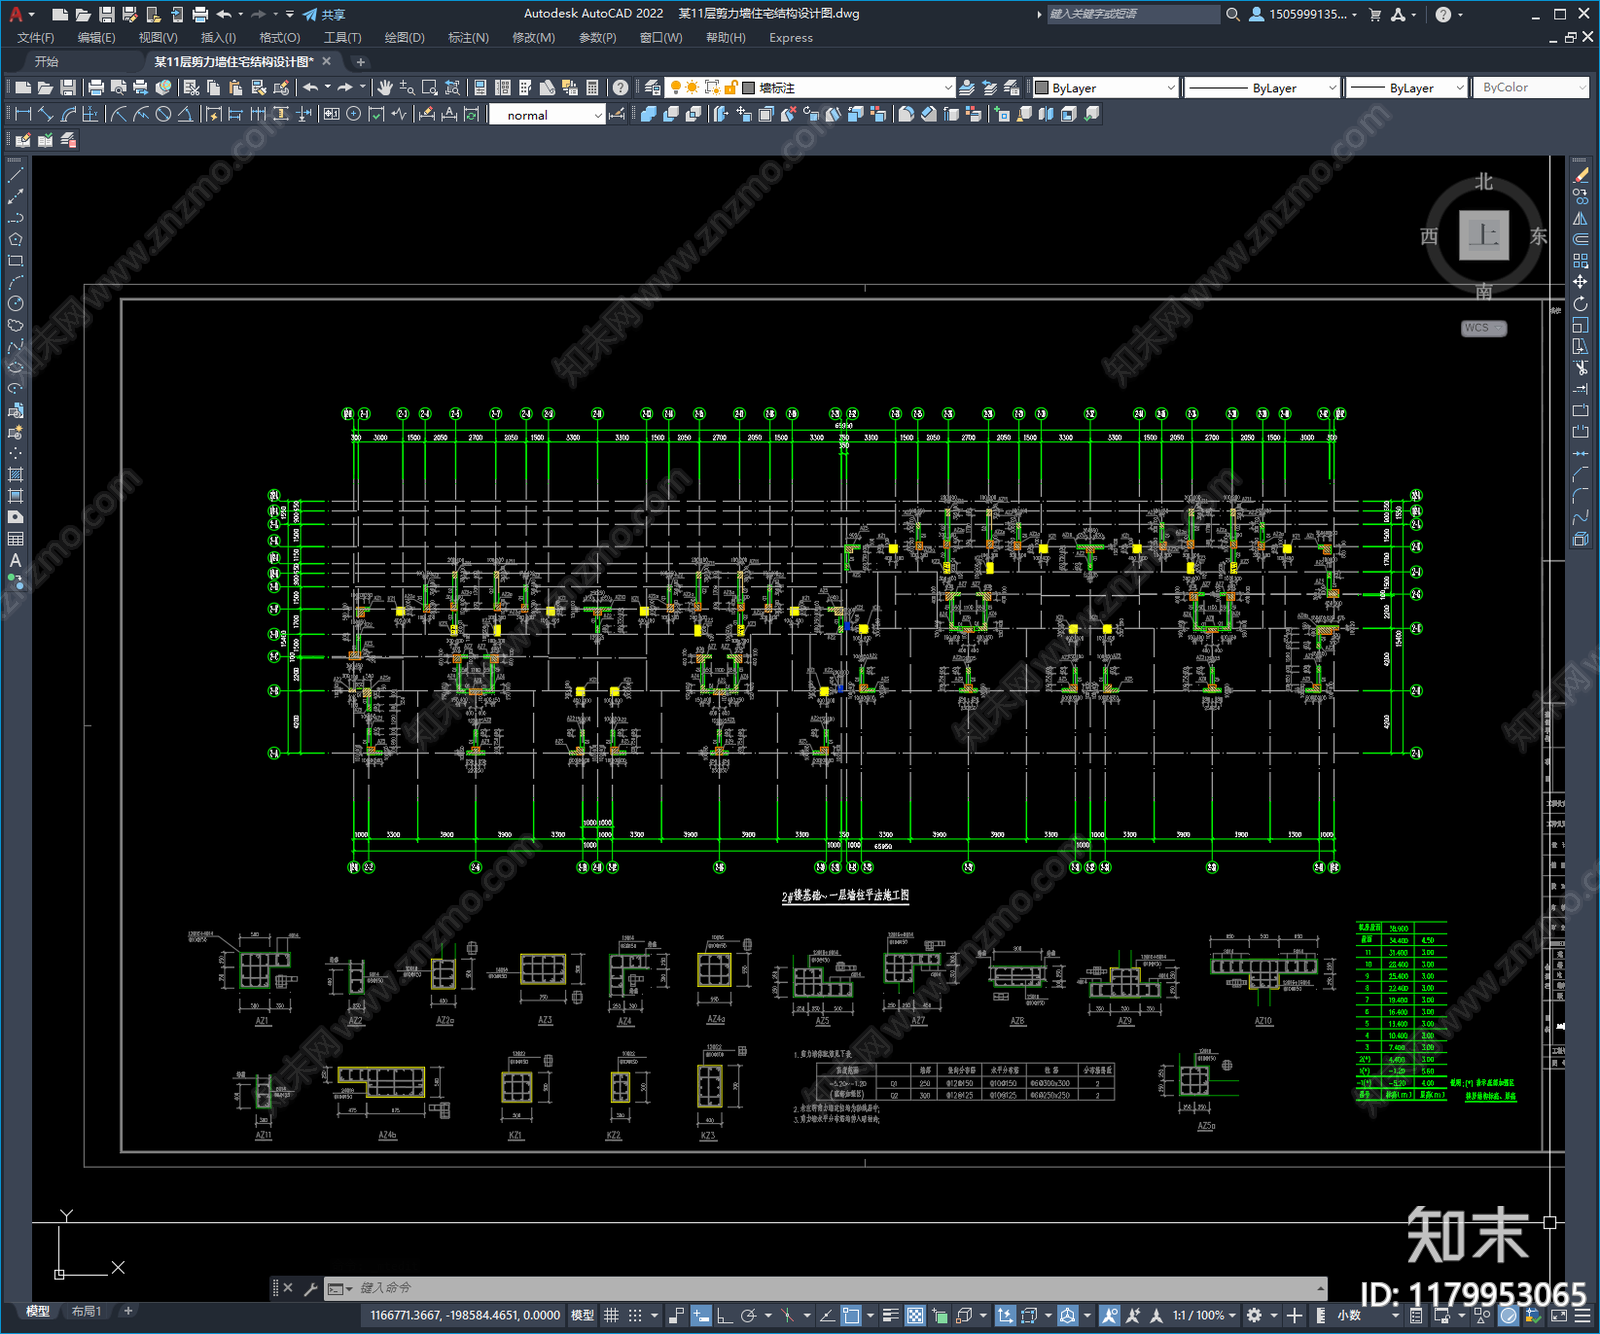
Task: Click the Plot (printer) toolbar icon
Action: point(97,88)
